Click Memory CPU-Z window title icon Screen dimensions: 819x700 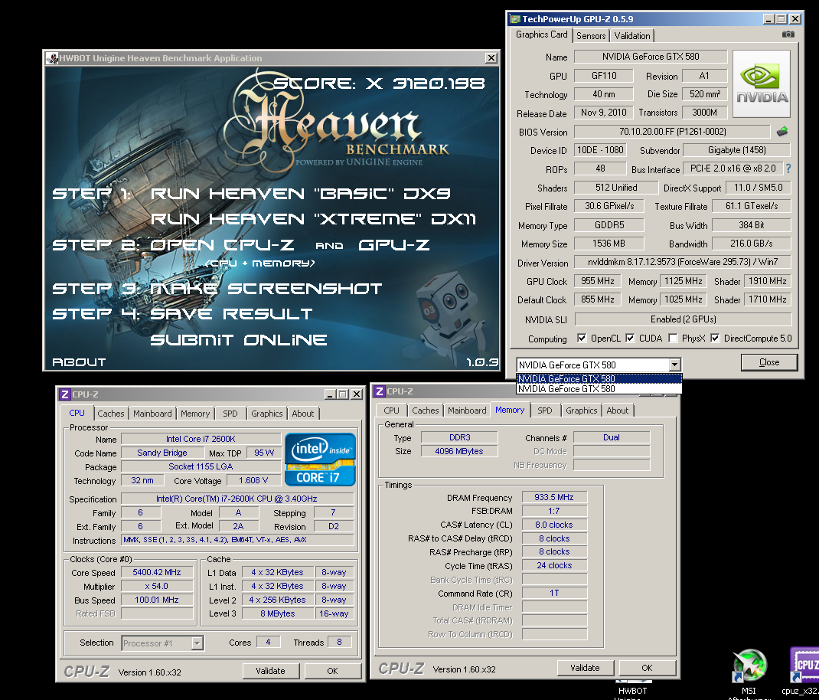point(380,391)
